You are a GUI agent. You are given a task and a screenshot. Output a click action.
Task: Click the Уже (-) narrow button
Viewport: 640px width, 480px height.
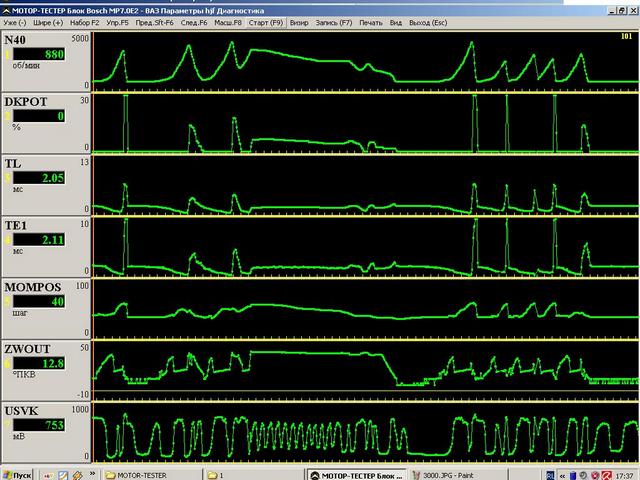(15, 21)
